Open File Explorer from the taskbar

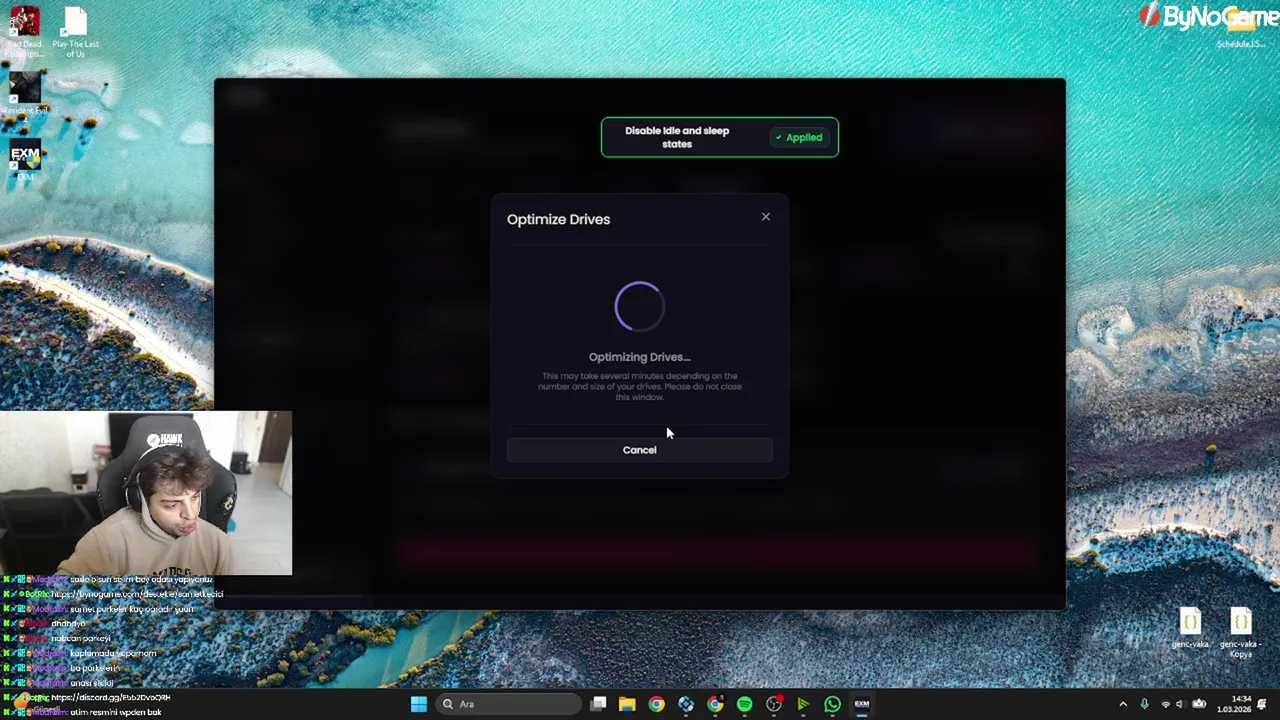(x=627, y=704)
